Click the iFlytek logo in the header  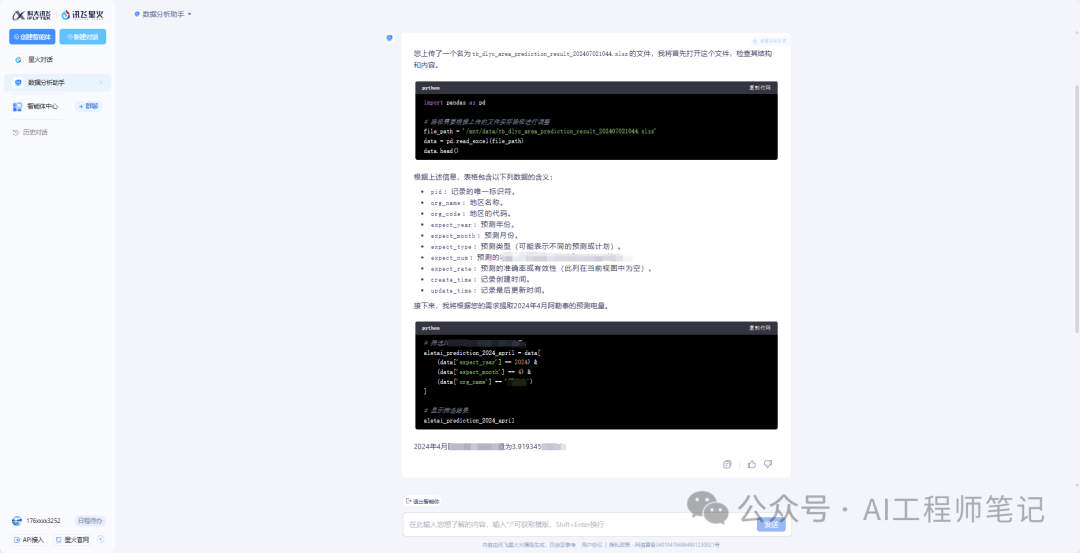[x=32, y=14]
